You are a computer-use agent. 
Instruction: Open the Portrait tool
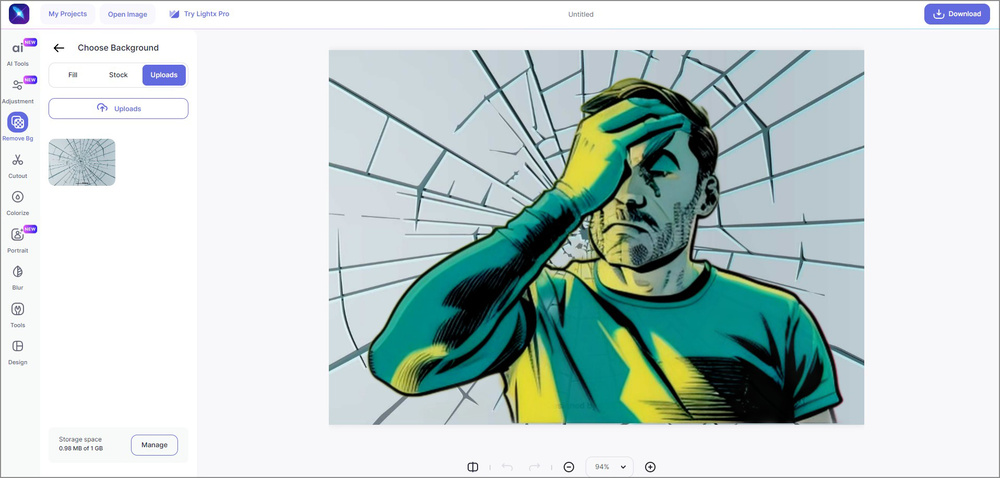(18, 240)
